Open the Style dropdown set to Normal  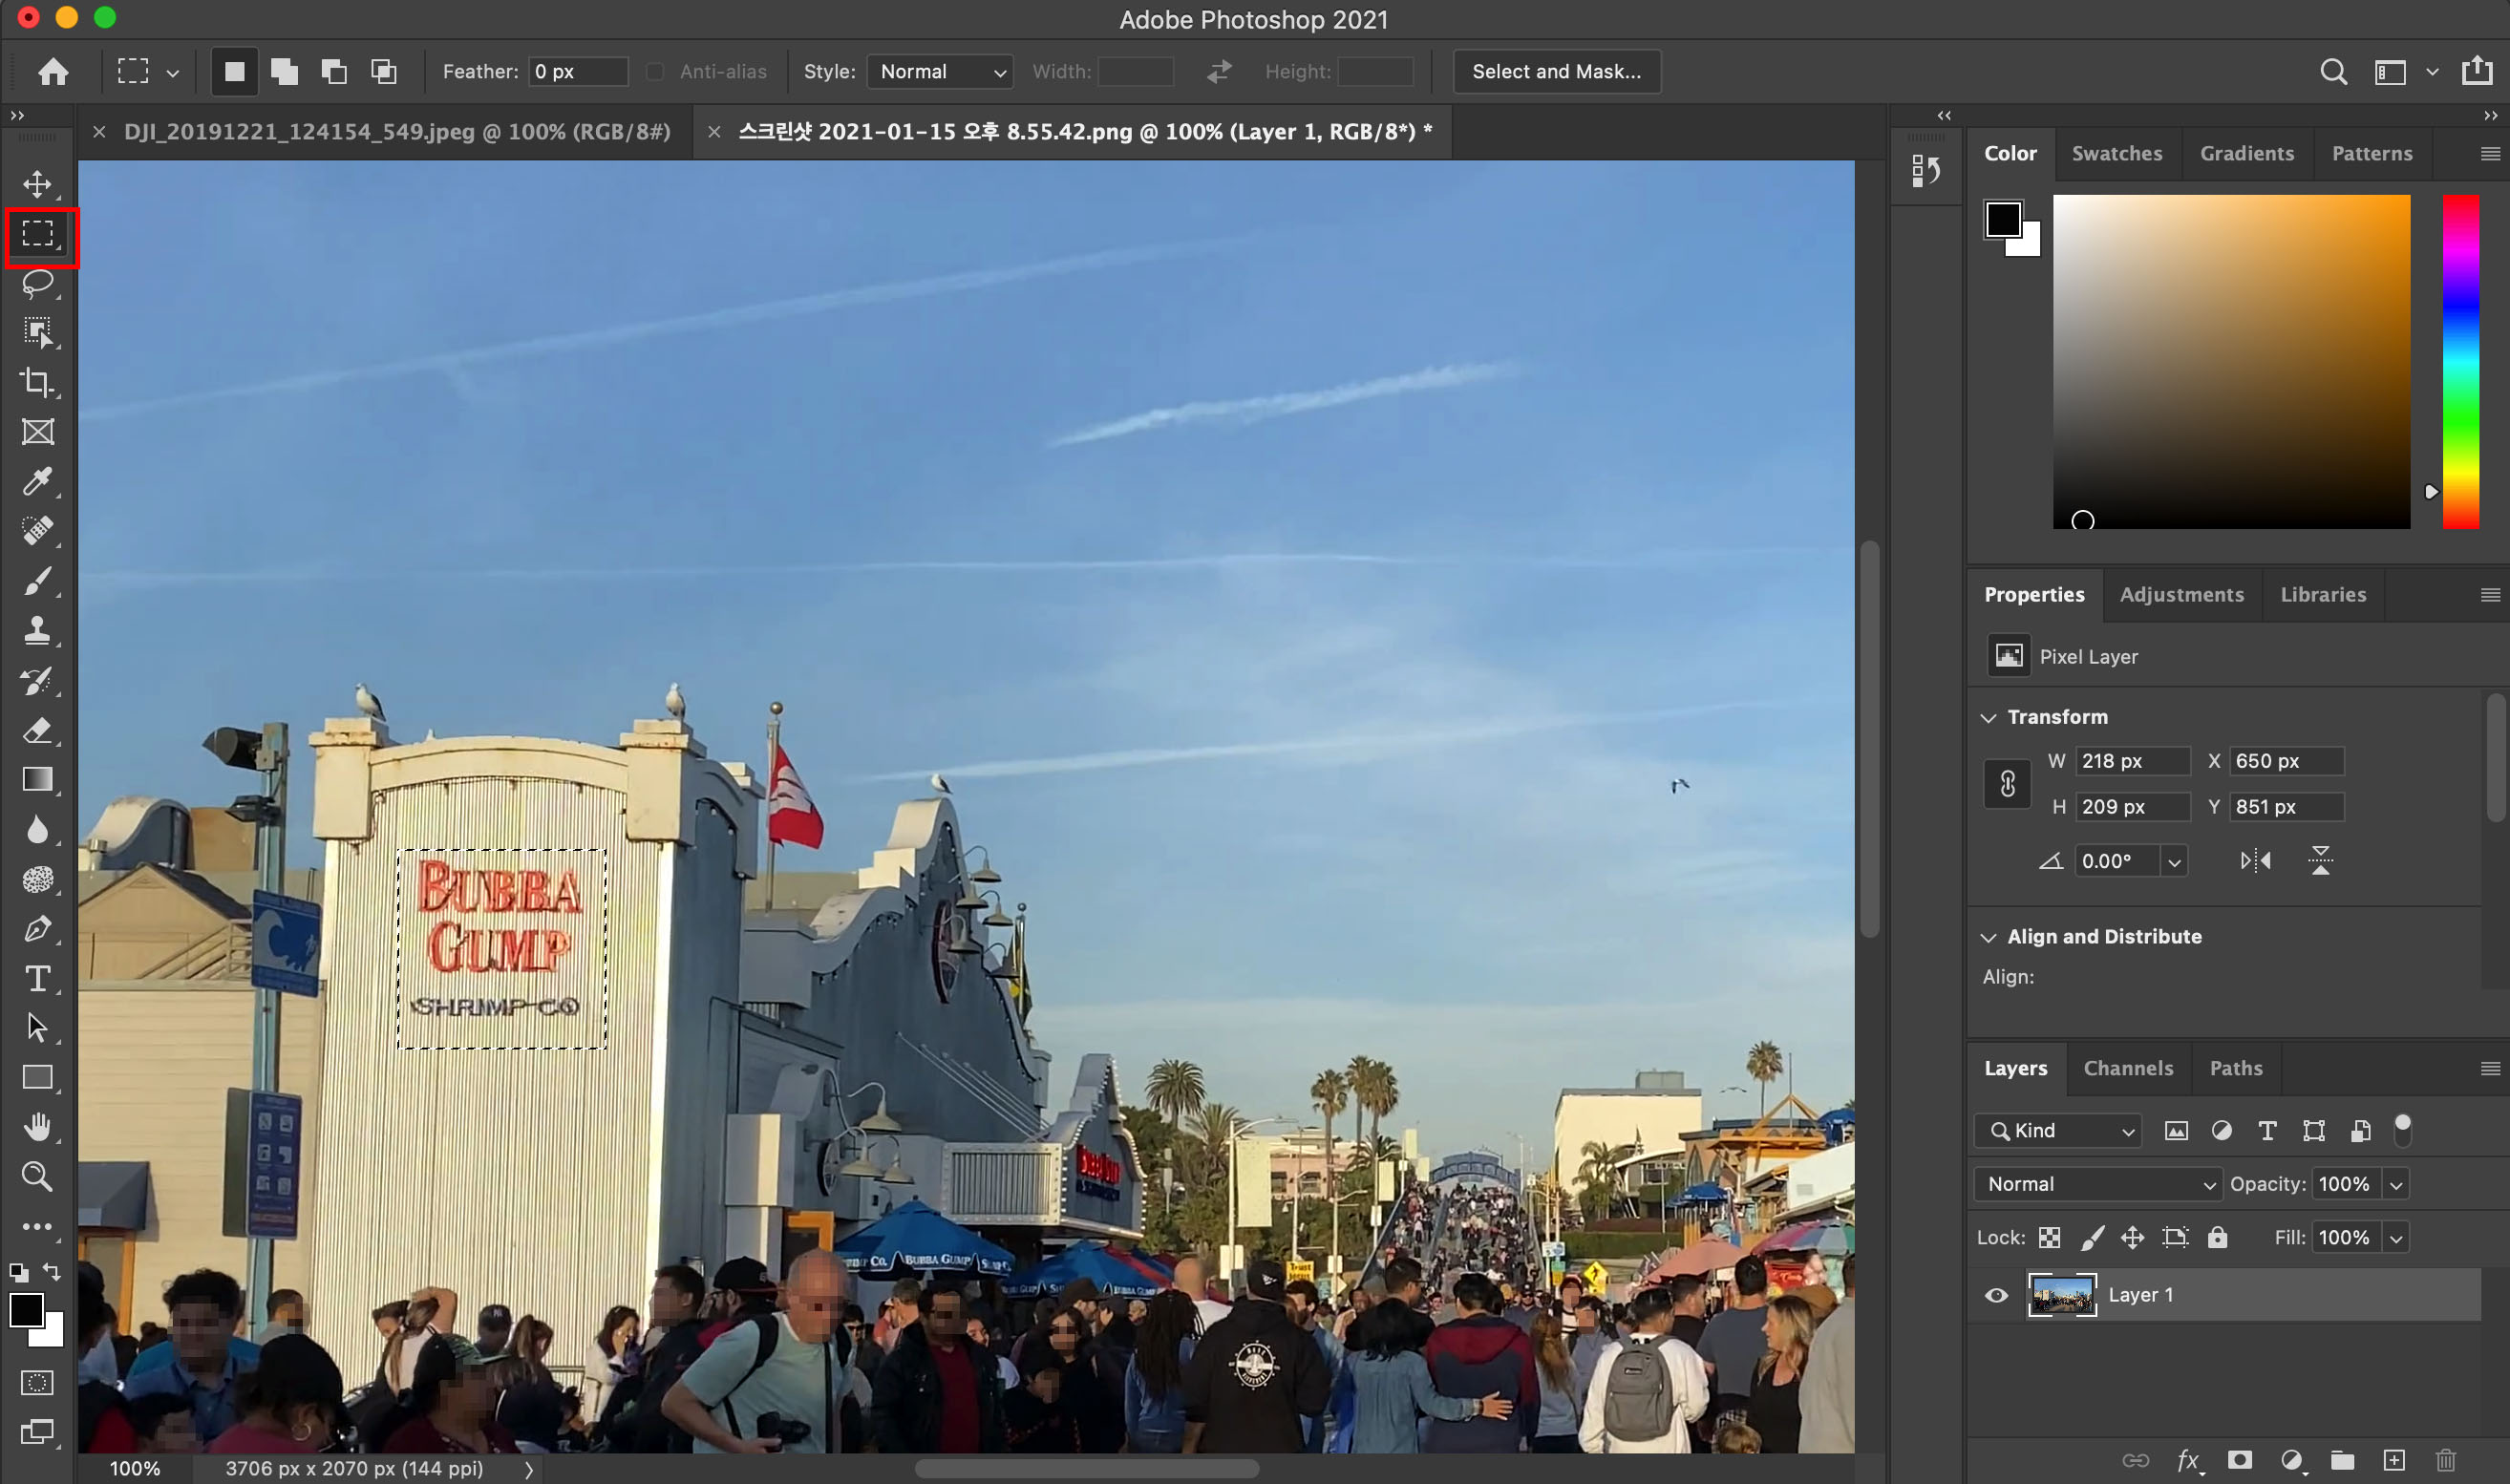click(940, 72)
